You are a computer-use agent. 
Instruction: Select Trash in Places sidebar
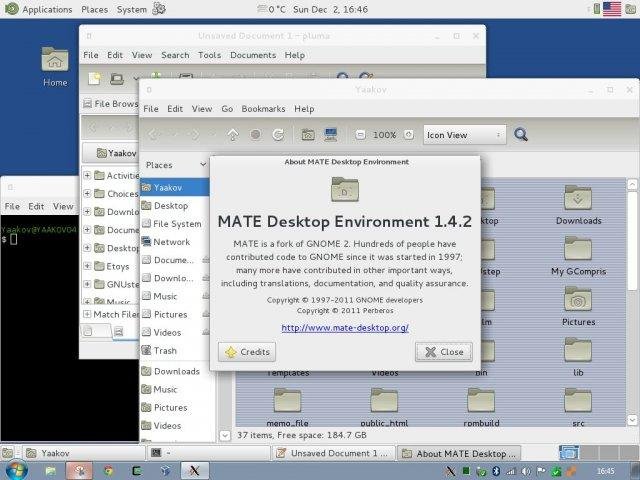(159, 351)
